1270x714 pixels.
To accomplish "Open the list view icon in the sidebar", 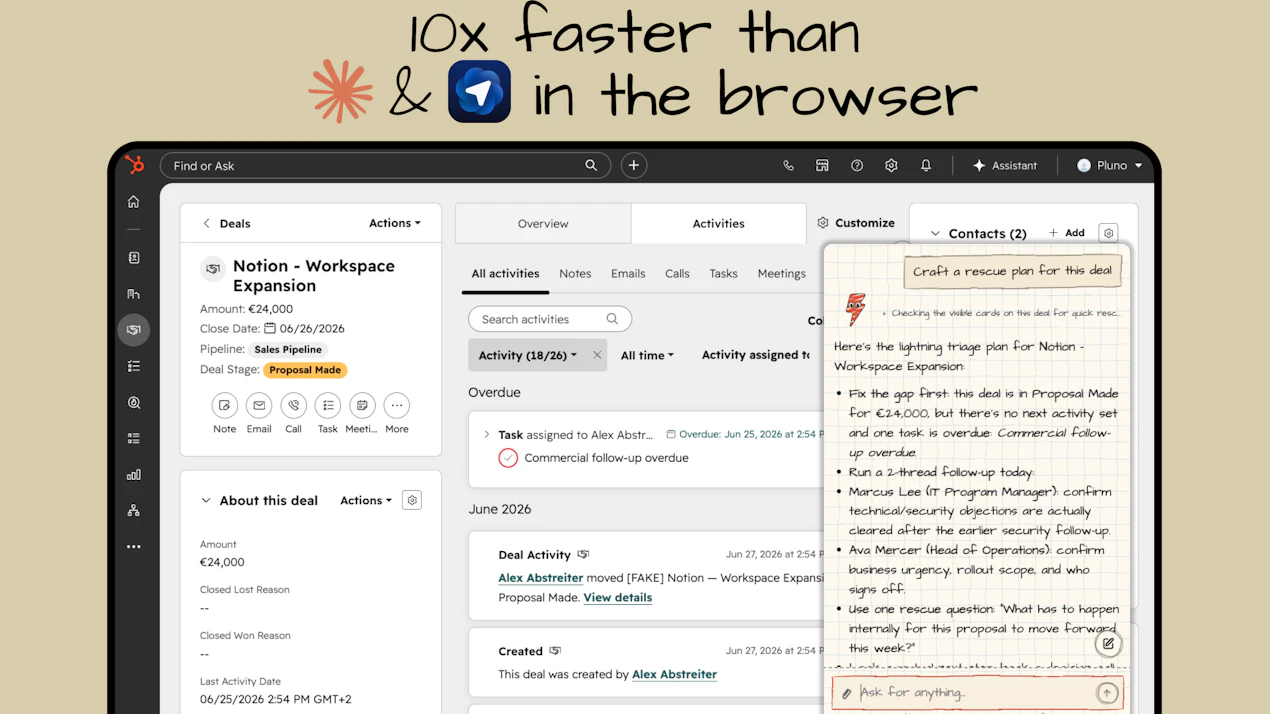I will 134,438.
